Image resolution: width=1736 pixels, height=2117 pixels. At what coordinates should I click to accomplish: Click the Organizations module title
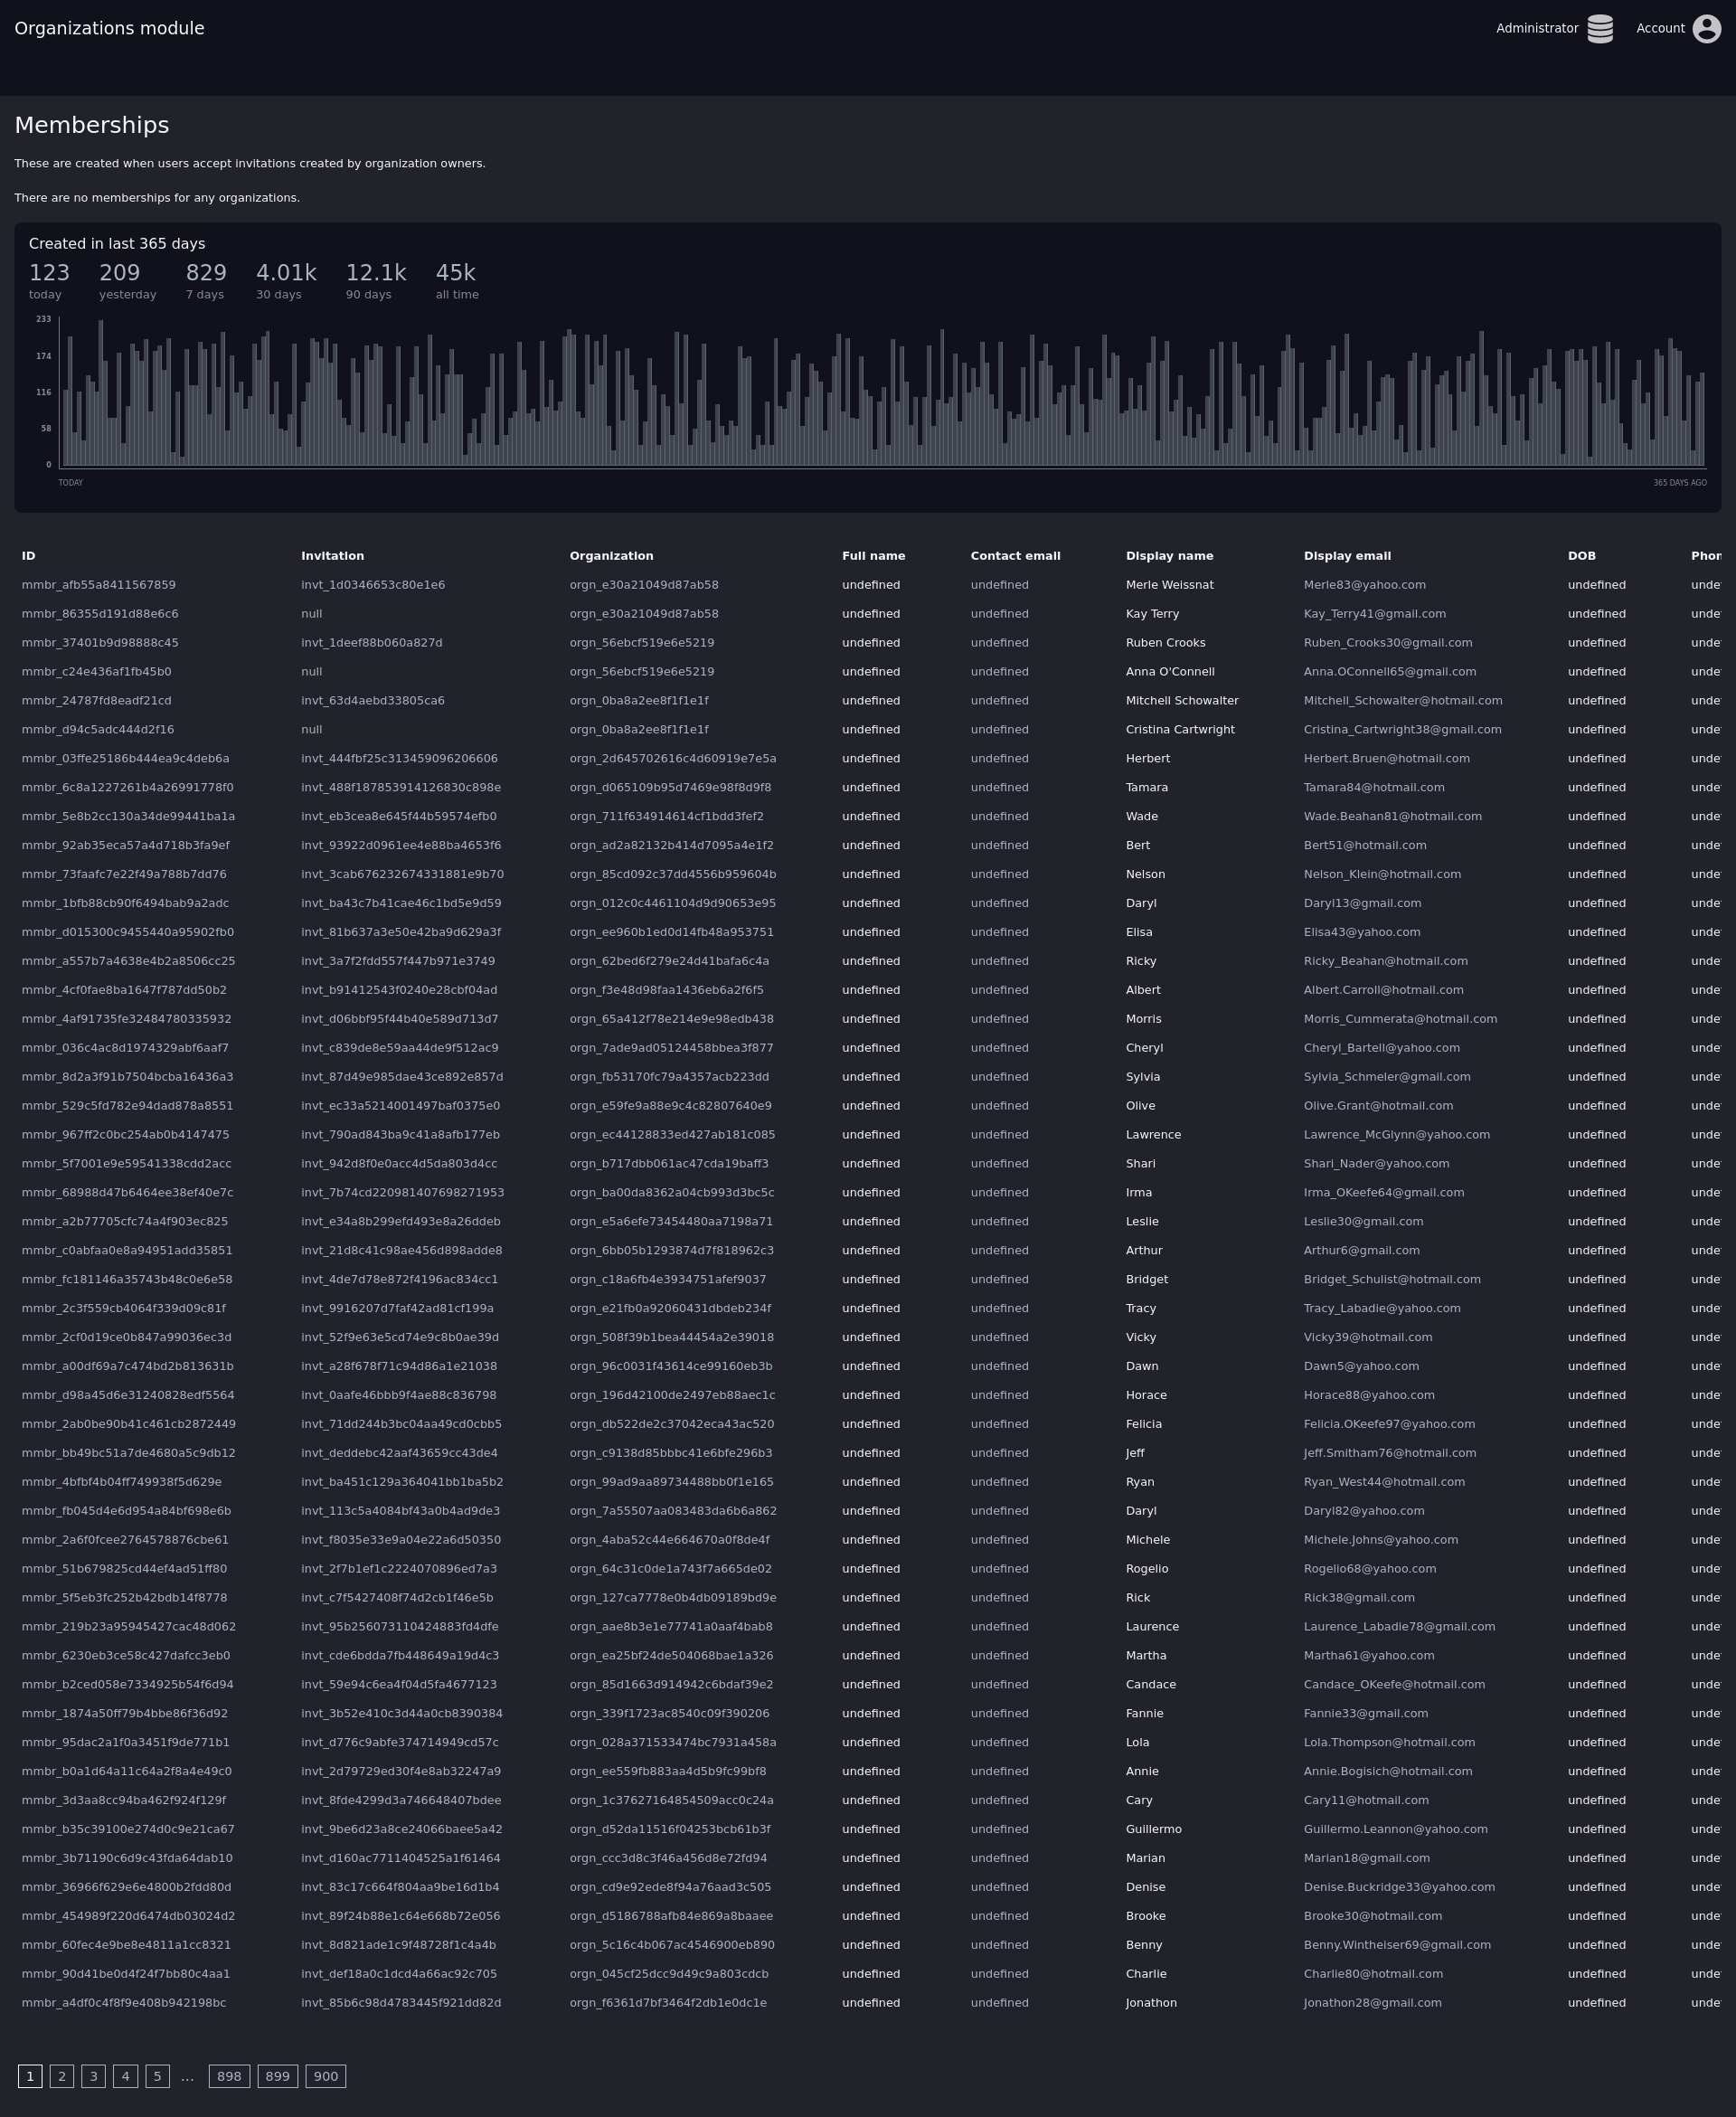click(109, 28)
